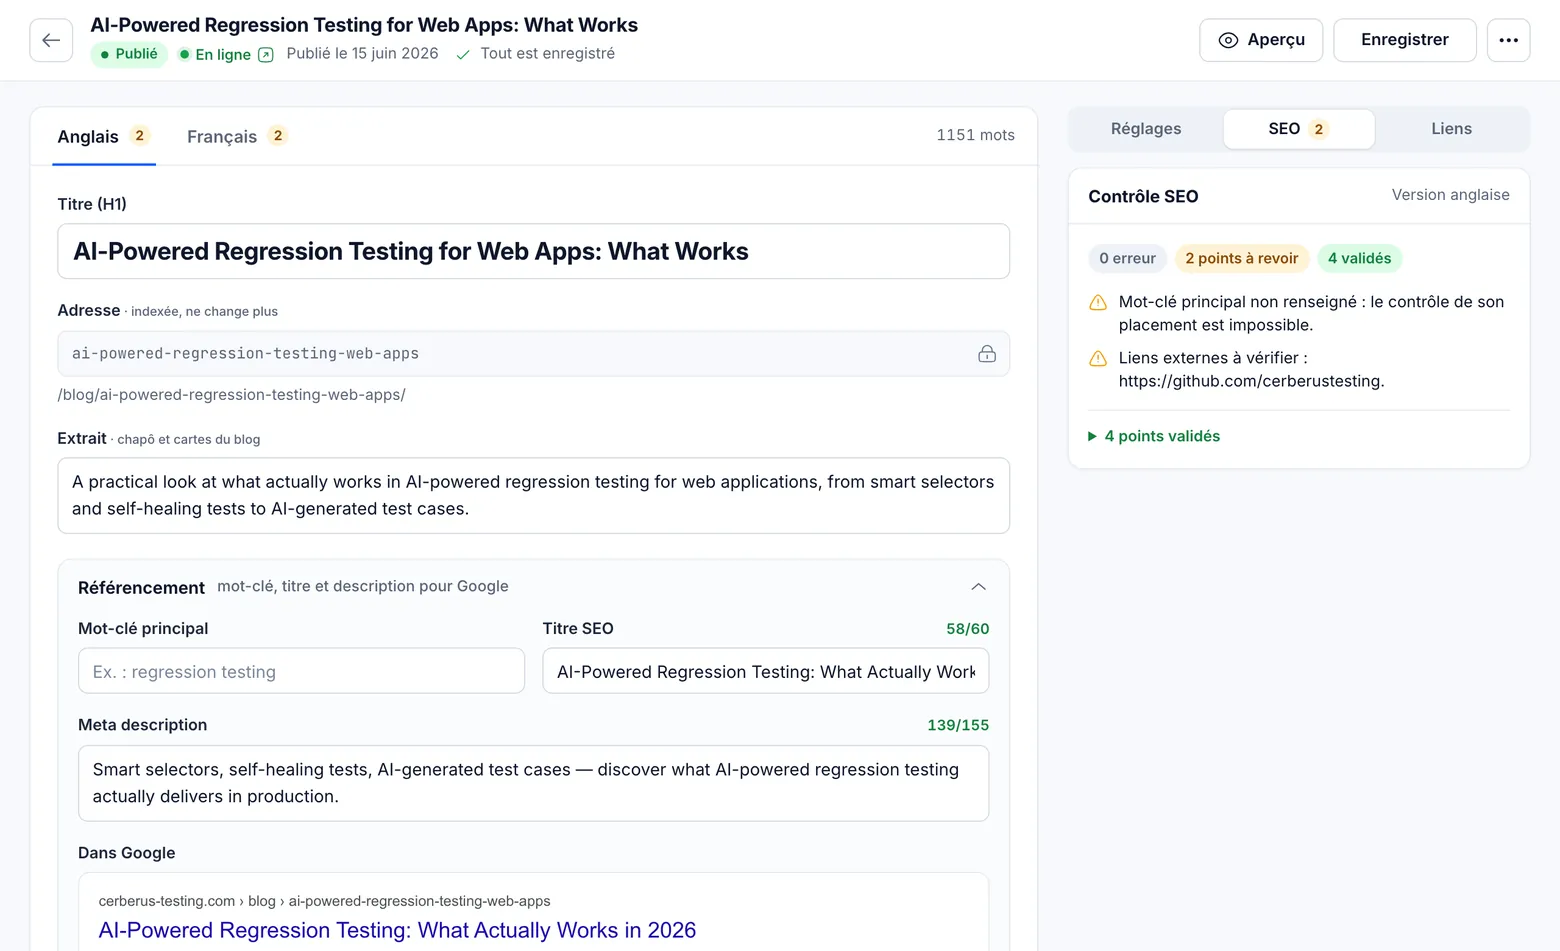Click the back arrow button

pos(51,40)
